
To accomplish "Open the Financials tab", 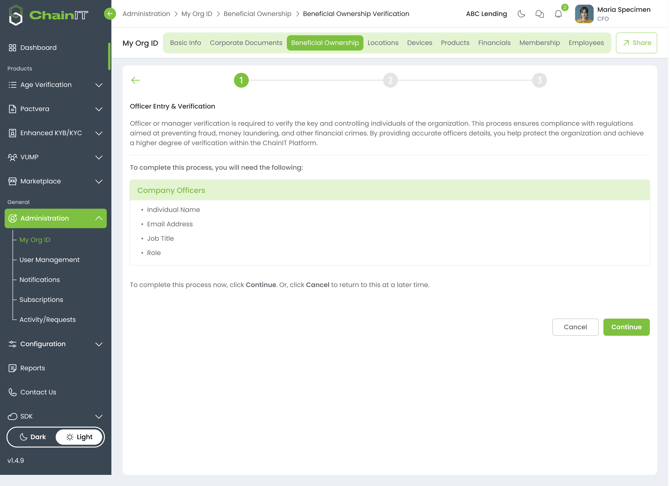I will (x=494, y=43).
